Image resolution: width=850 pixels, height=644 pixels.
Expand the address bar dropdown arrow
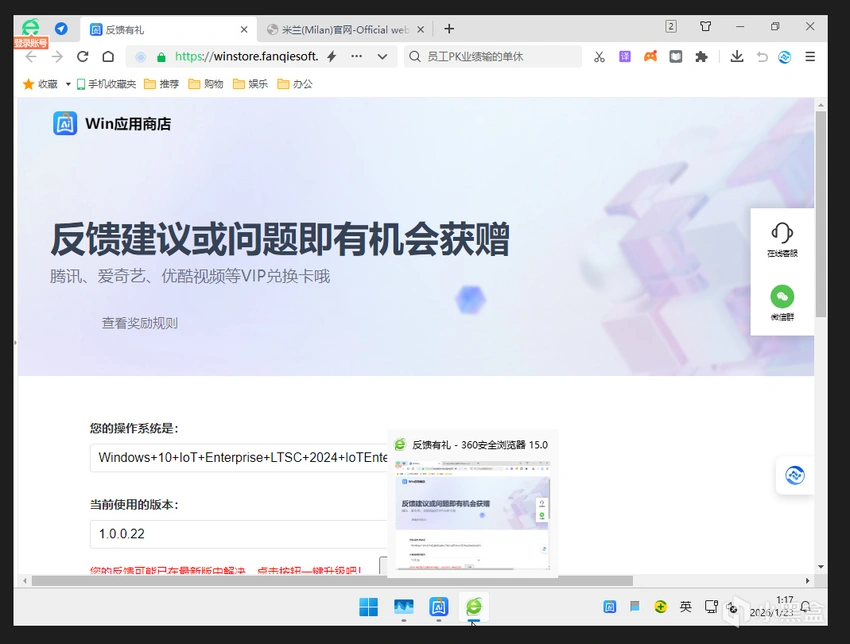pyautogui.click(x=385, y=57)
